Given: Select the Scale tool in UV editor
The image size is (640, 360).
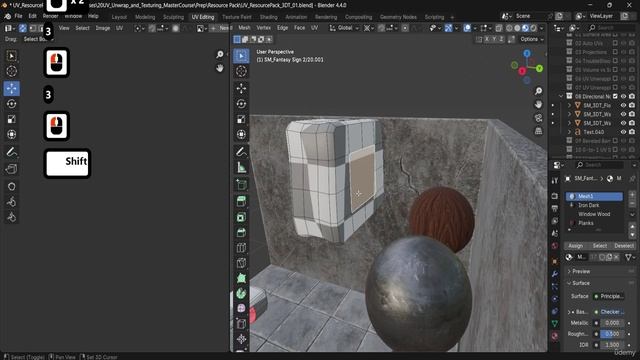Looking at the screenshot, I should (11, 119).
